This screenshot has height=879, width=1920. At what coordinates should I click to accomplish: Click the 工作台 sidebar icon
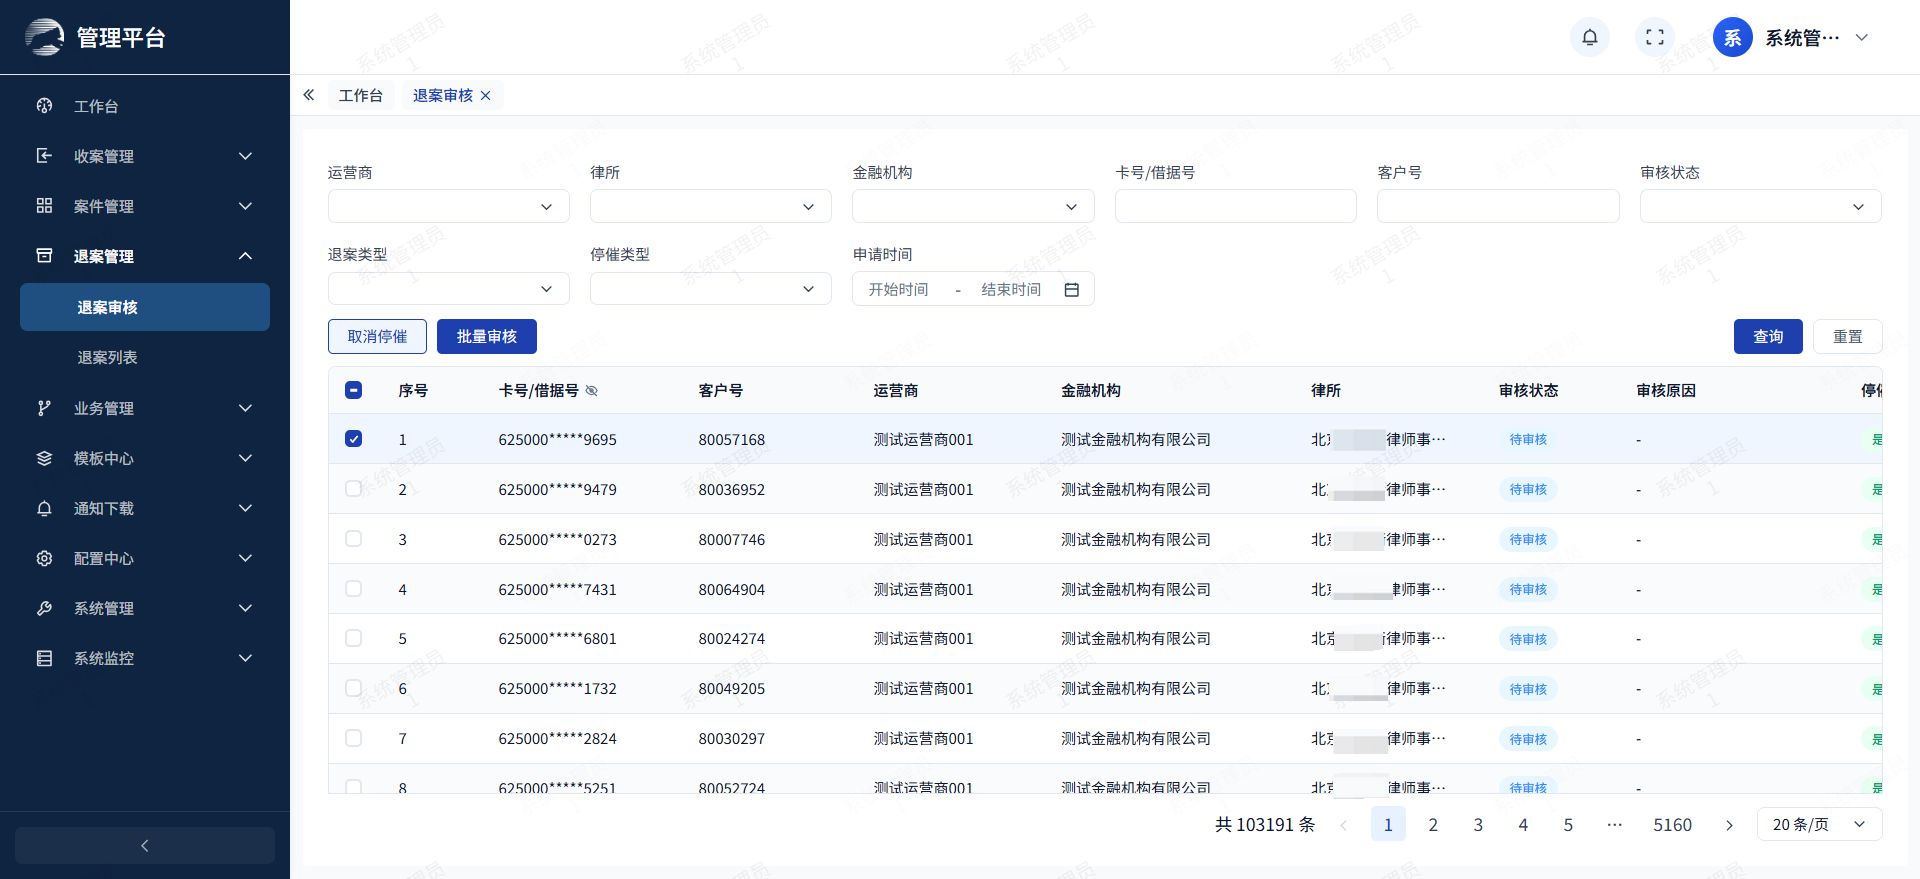click(44, 106)
